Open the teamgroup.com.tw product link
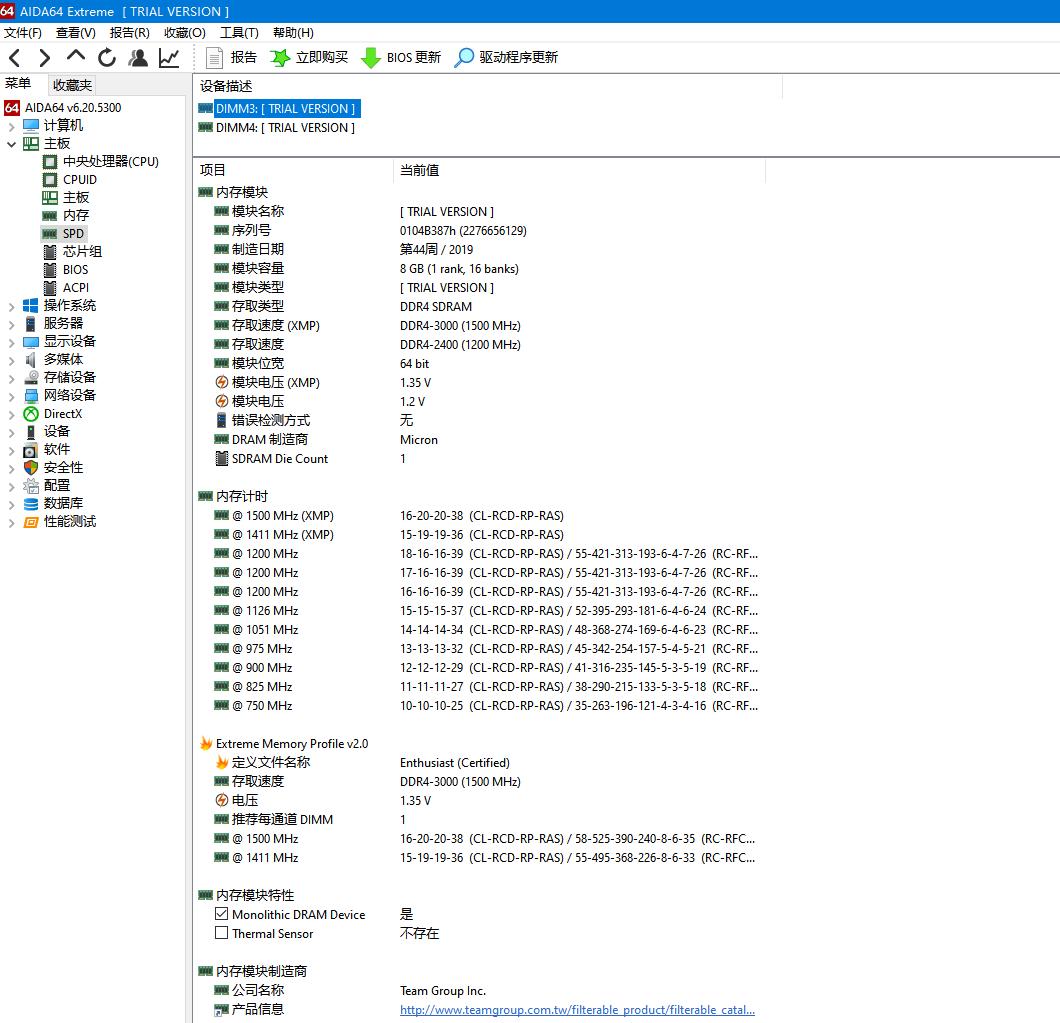This screenshot has width=1060, height=1023. coord(577,1010)
